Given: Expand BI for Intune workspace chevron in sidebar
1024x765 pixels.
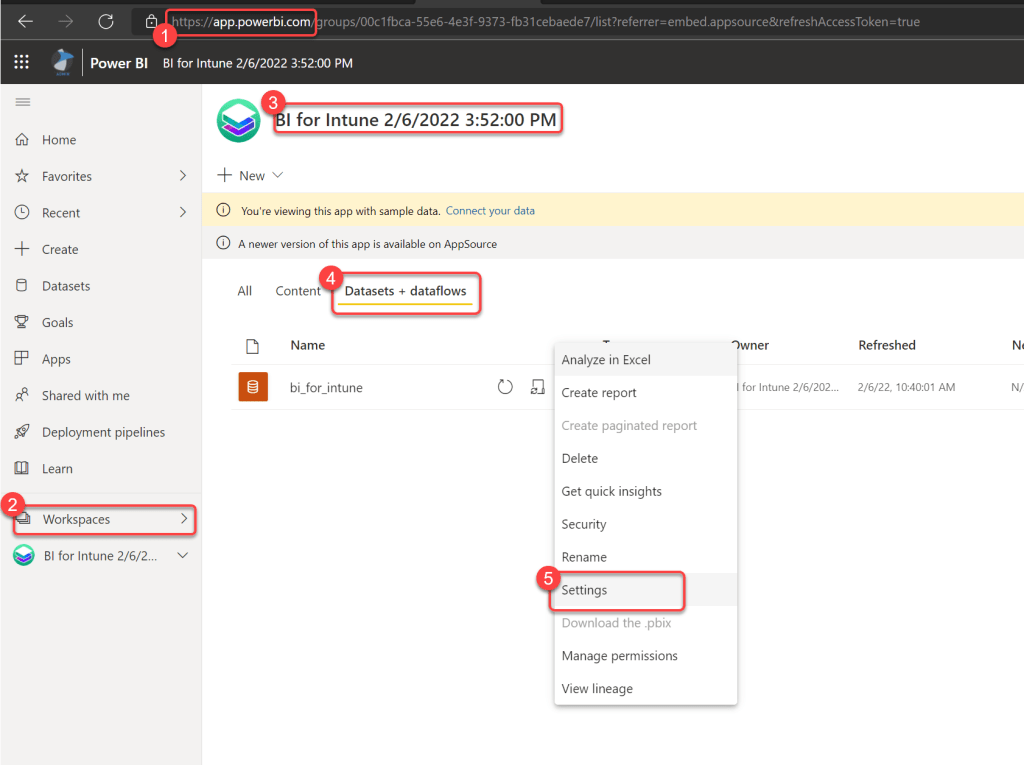Looking at the screenshot, I should (x=182, y=556).
